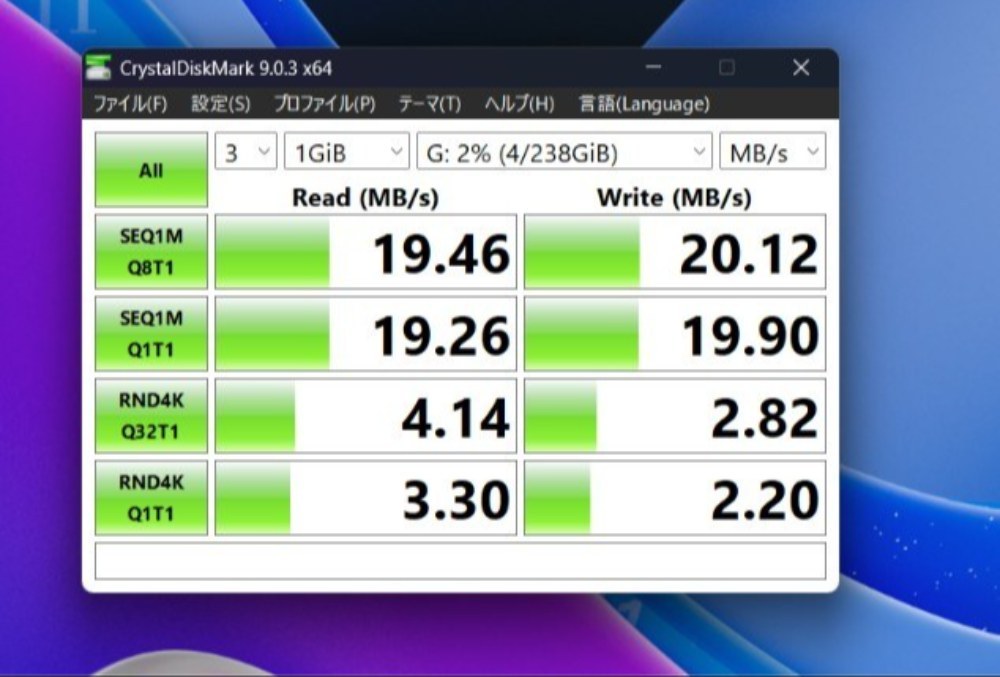The image size is (1000, 677).
Task: Start the SEQ1M Q1T1 test
Action: point(151,334)
